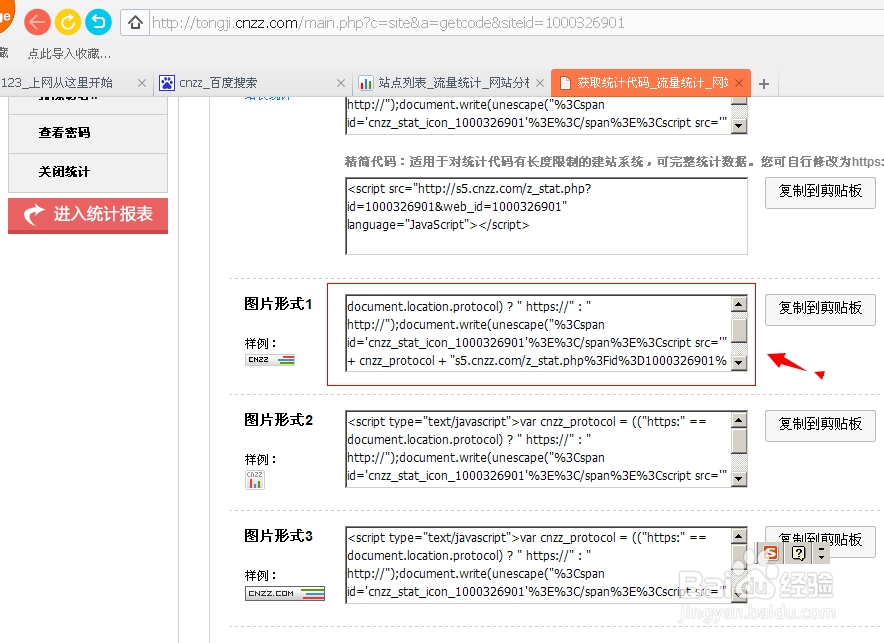
Task: Click inside the 精简代码 script textarea
Action: (546, 216)
